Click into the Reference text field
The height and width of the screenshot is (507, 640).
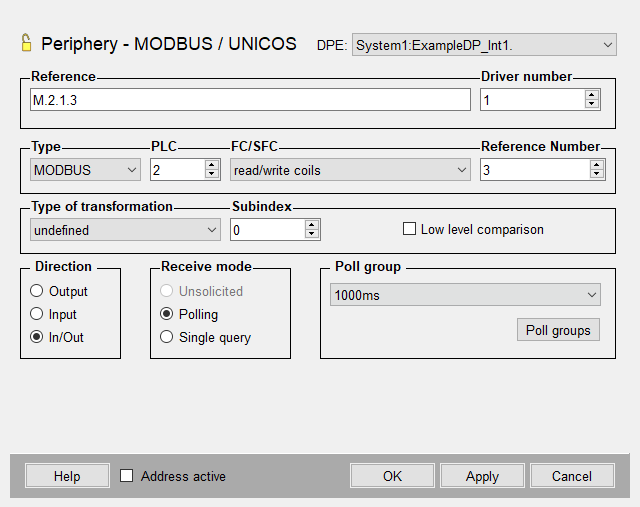tap(250, 100)
